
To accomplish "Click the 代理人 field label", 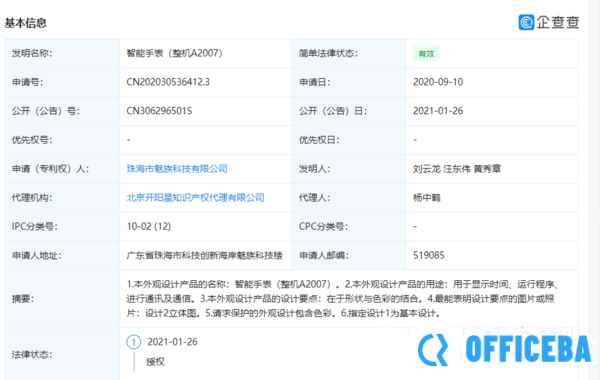I will [315, 197].
